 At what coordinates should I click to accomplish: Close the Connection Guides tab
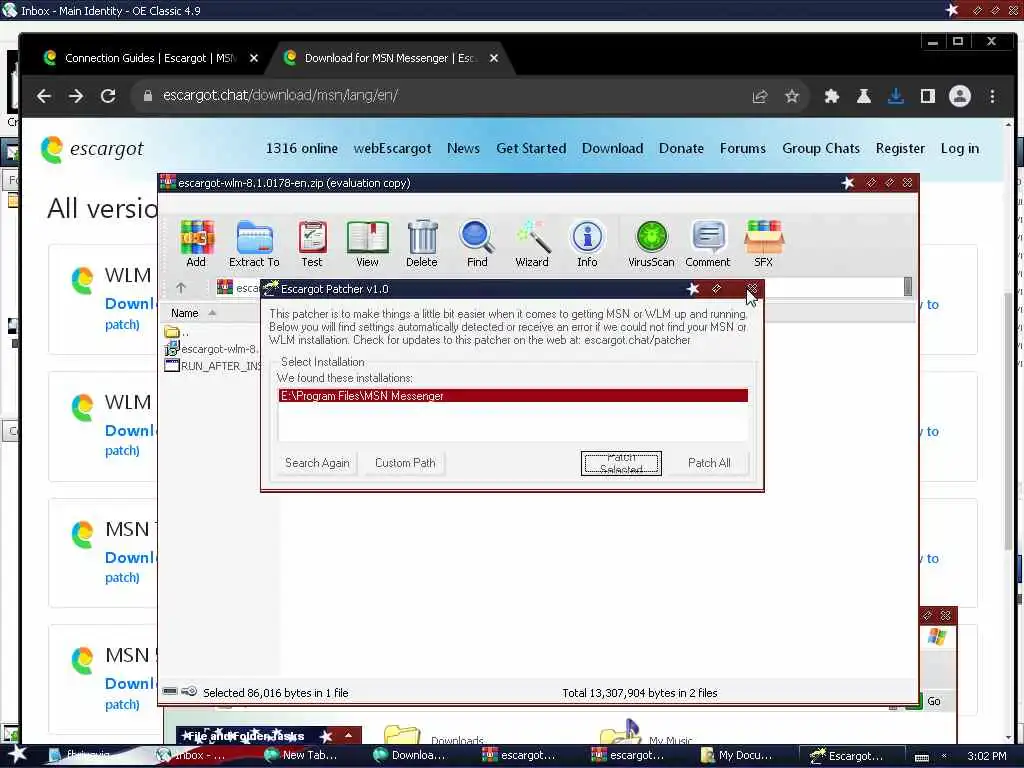[254, 58]
